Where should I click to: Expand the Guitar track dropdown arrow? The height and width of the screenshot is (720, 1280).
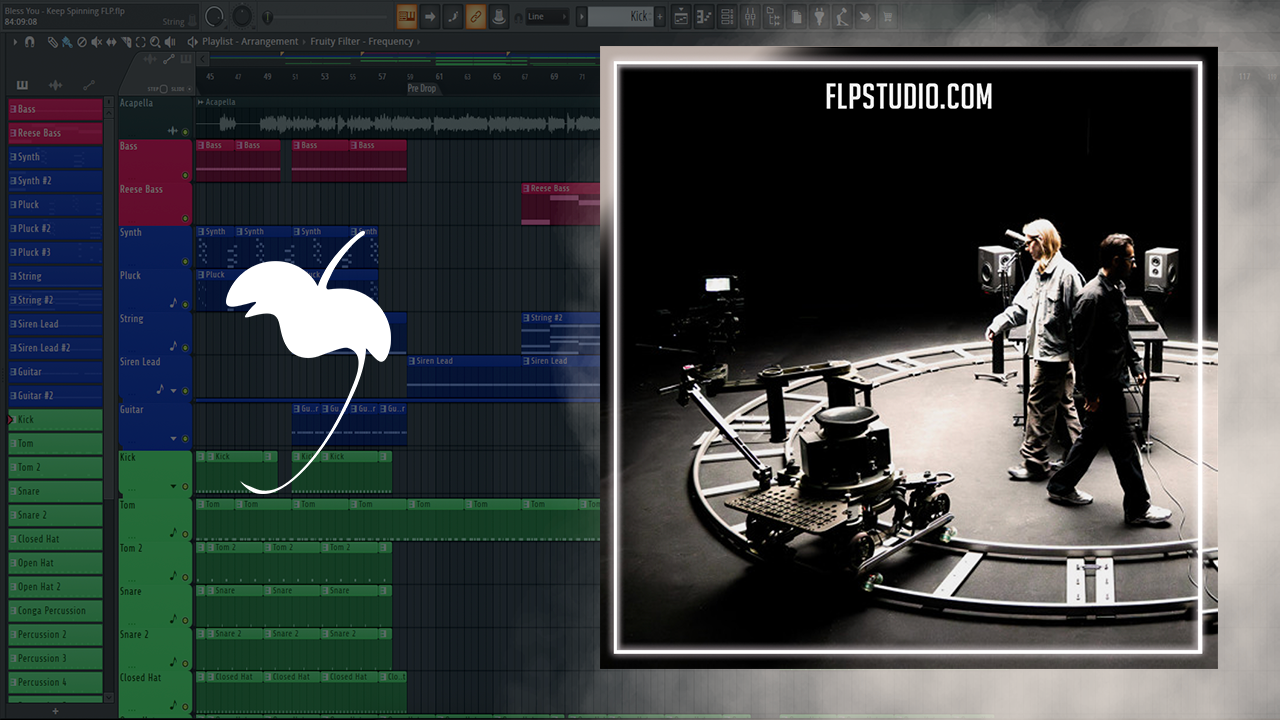[173, 438]
